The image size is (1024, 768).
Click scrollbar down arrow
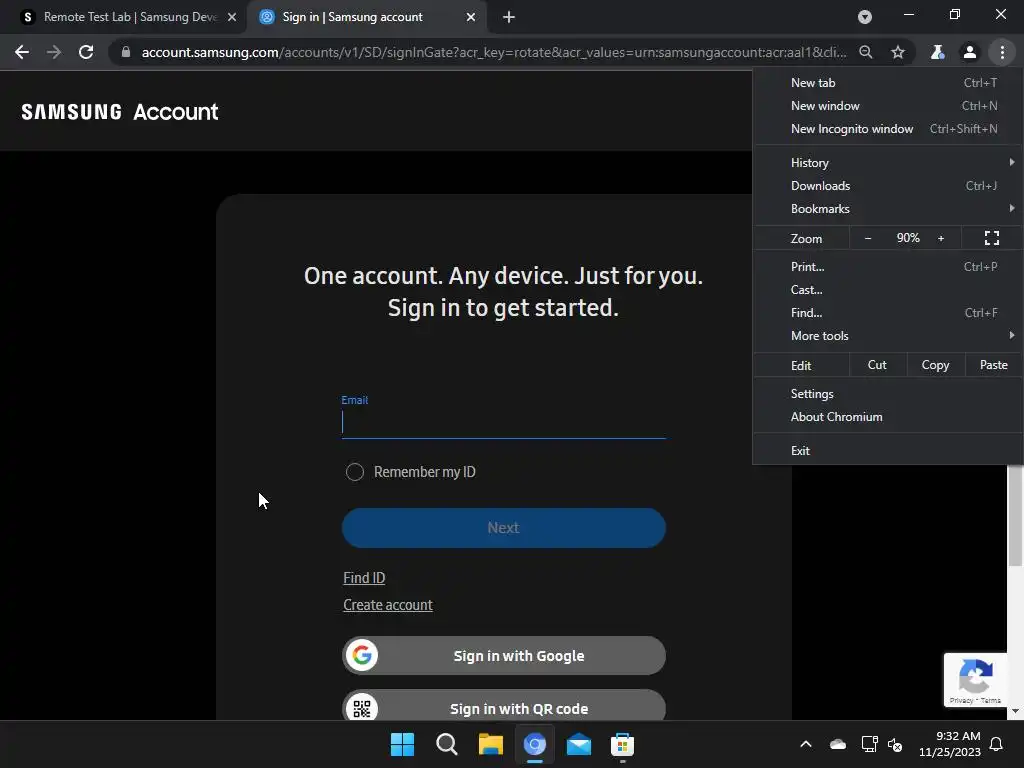pyautogui.click(x=1015, y=711)
